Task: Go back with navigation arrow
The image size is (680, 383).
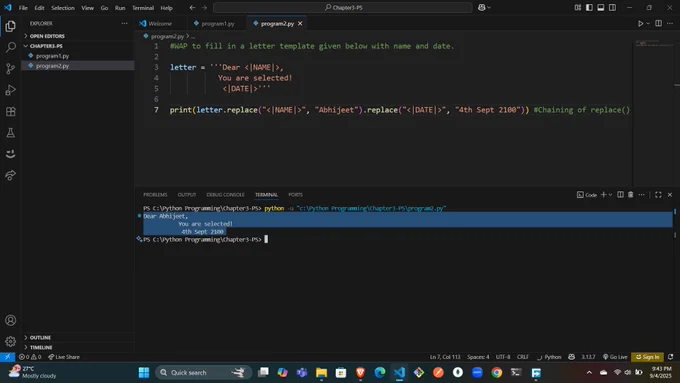Action: 192,7
